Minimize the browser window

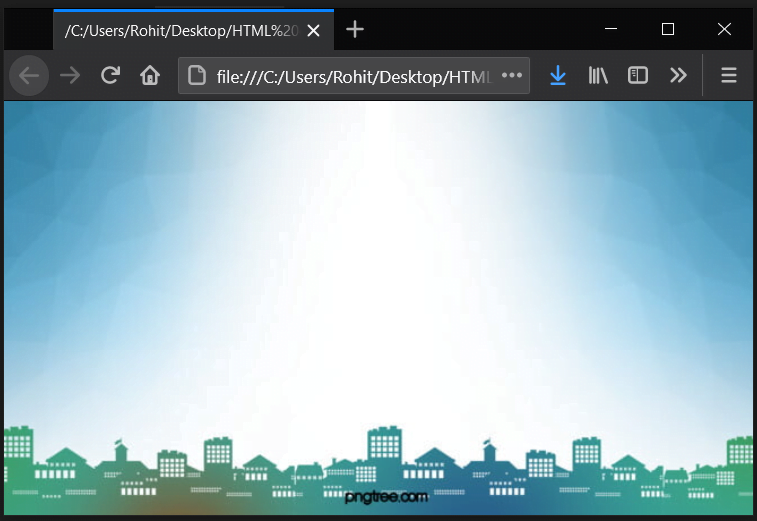611,29
